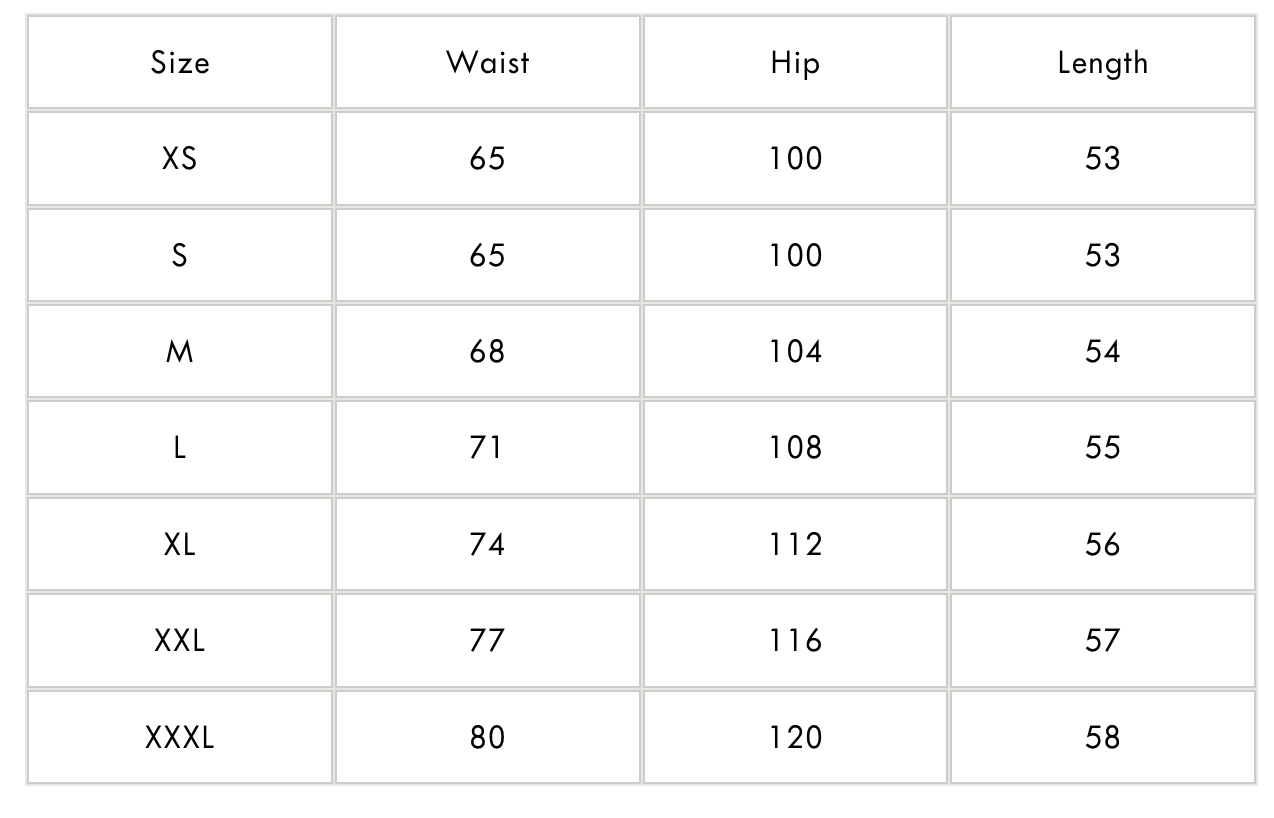Screen dimensions: 1274x818
Task: Select waist value 80 for XXXL
Action: pos(487,737)
